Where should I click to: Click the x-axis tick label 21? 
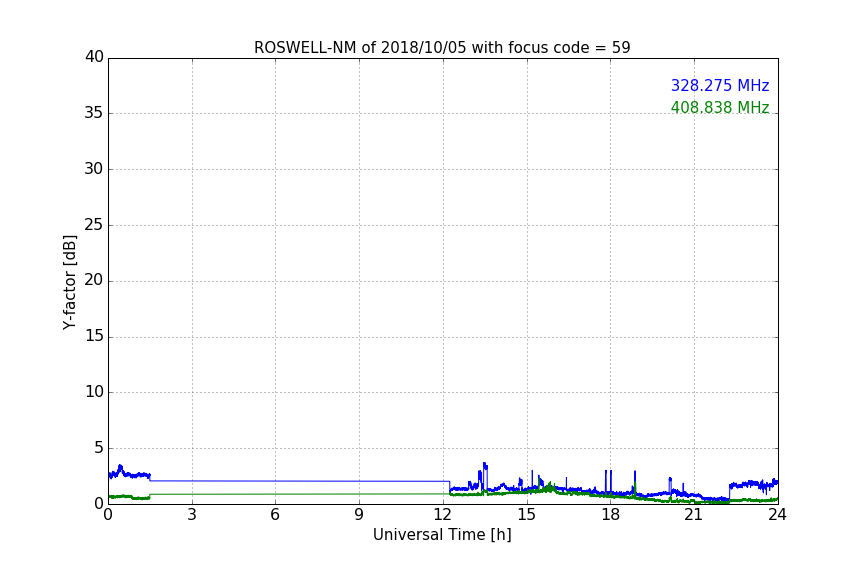694,515
